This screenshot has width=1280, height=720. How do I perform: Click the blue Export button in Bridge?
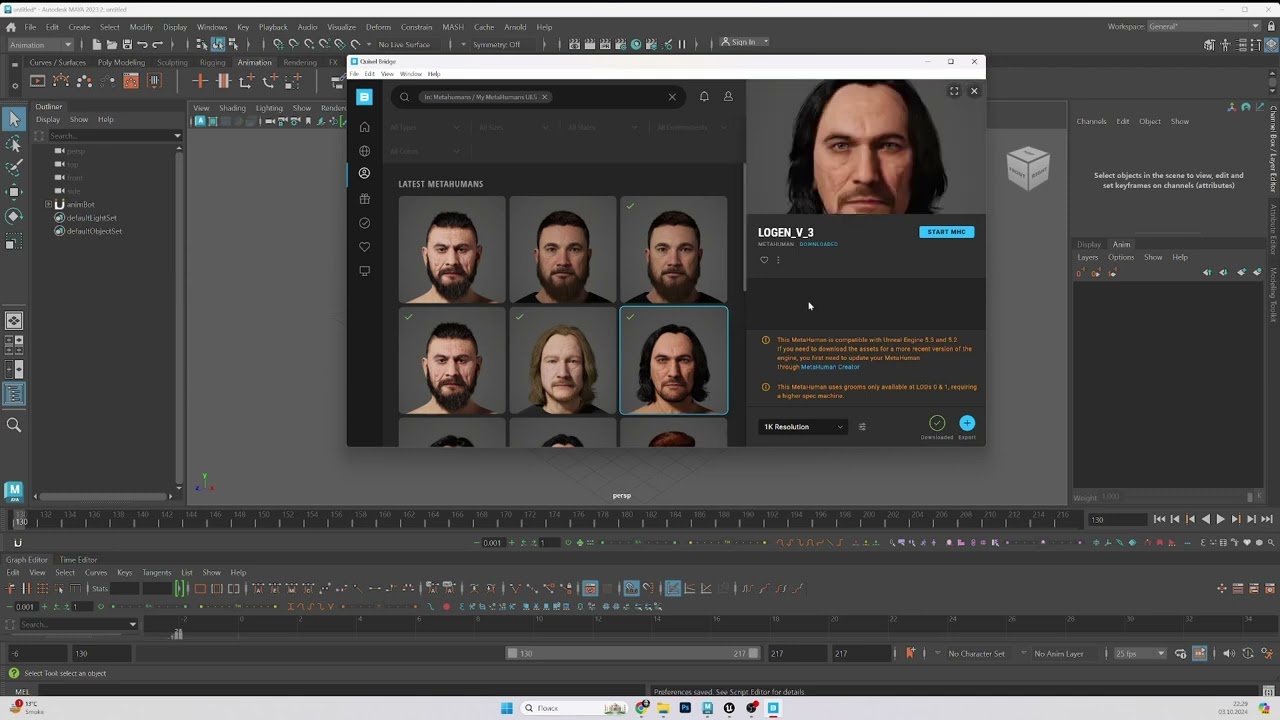tap(967, 423)
